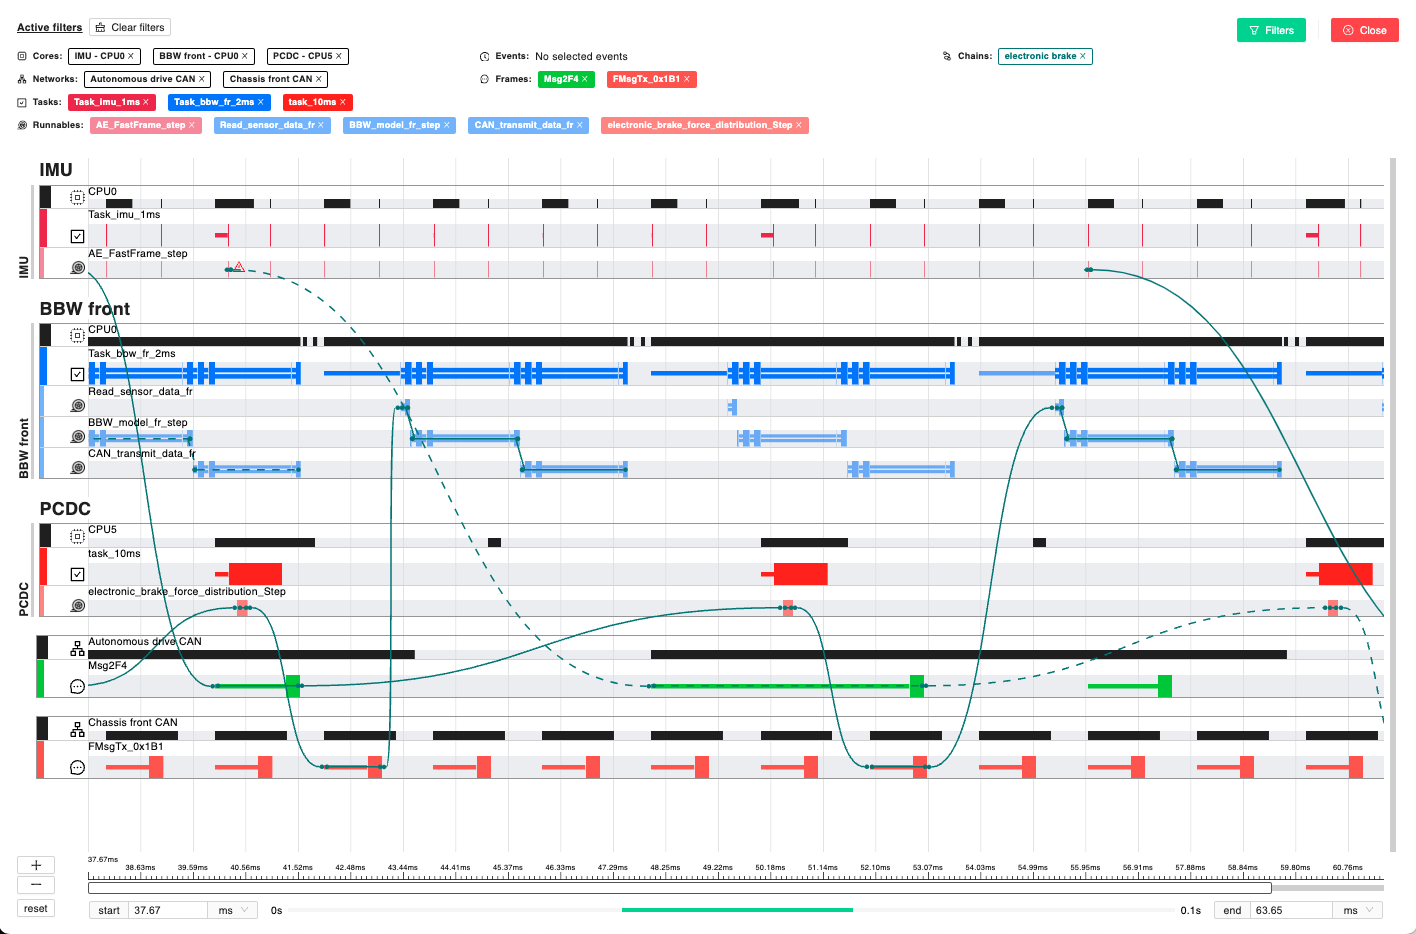Click the Clear filters button

pos(130,27)
